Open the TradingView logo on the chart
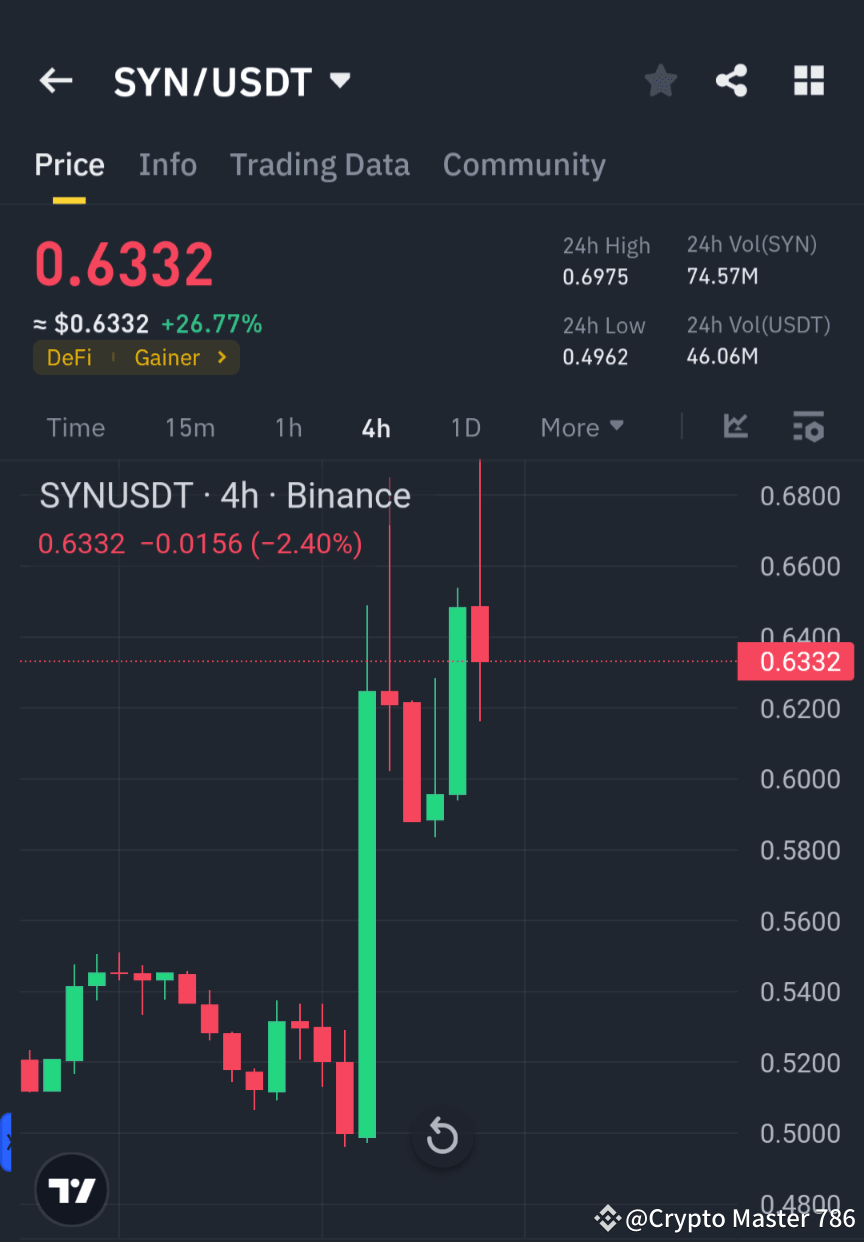The width and height of the screenshot is (864, 1242). point(70,1189)
